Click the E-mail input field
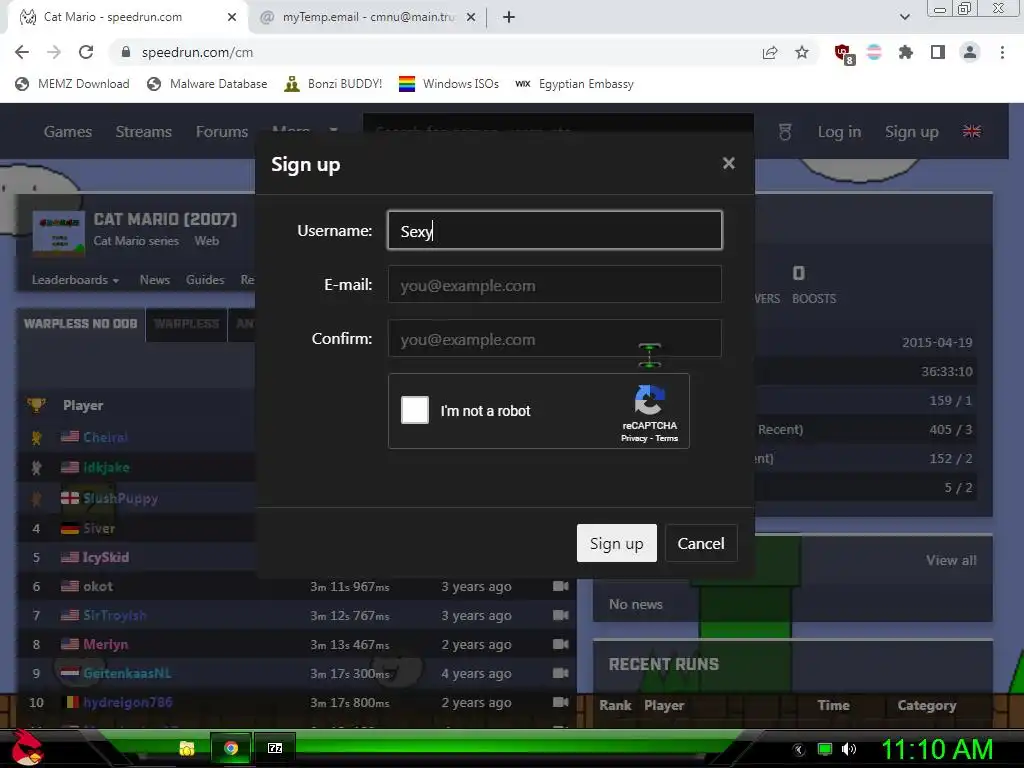The height and width of the screenshot is (768, 1024). coord(555,284)
